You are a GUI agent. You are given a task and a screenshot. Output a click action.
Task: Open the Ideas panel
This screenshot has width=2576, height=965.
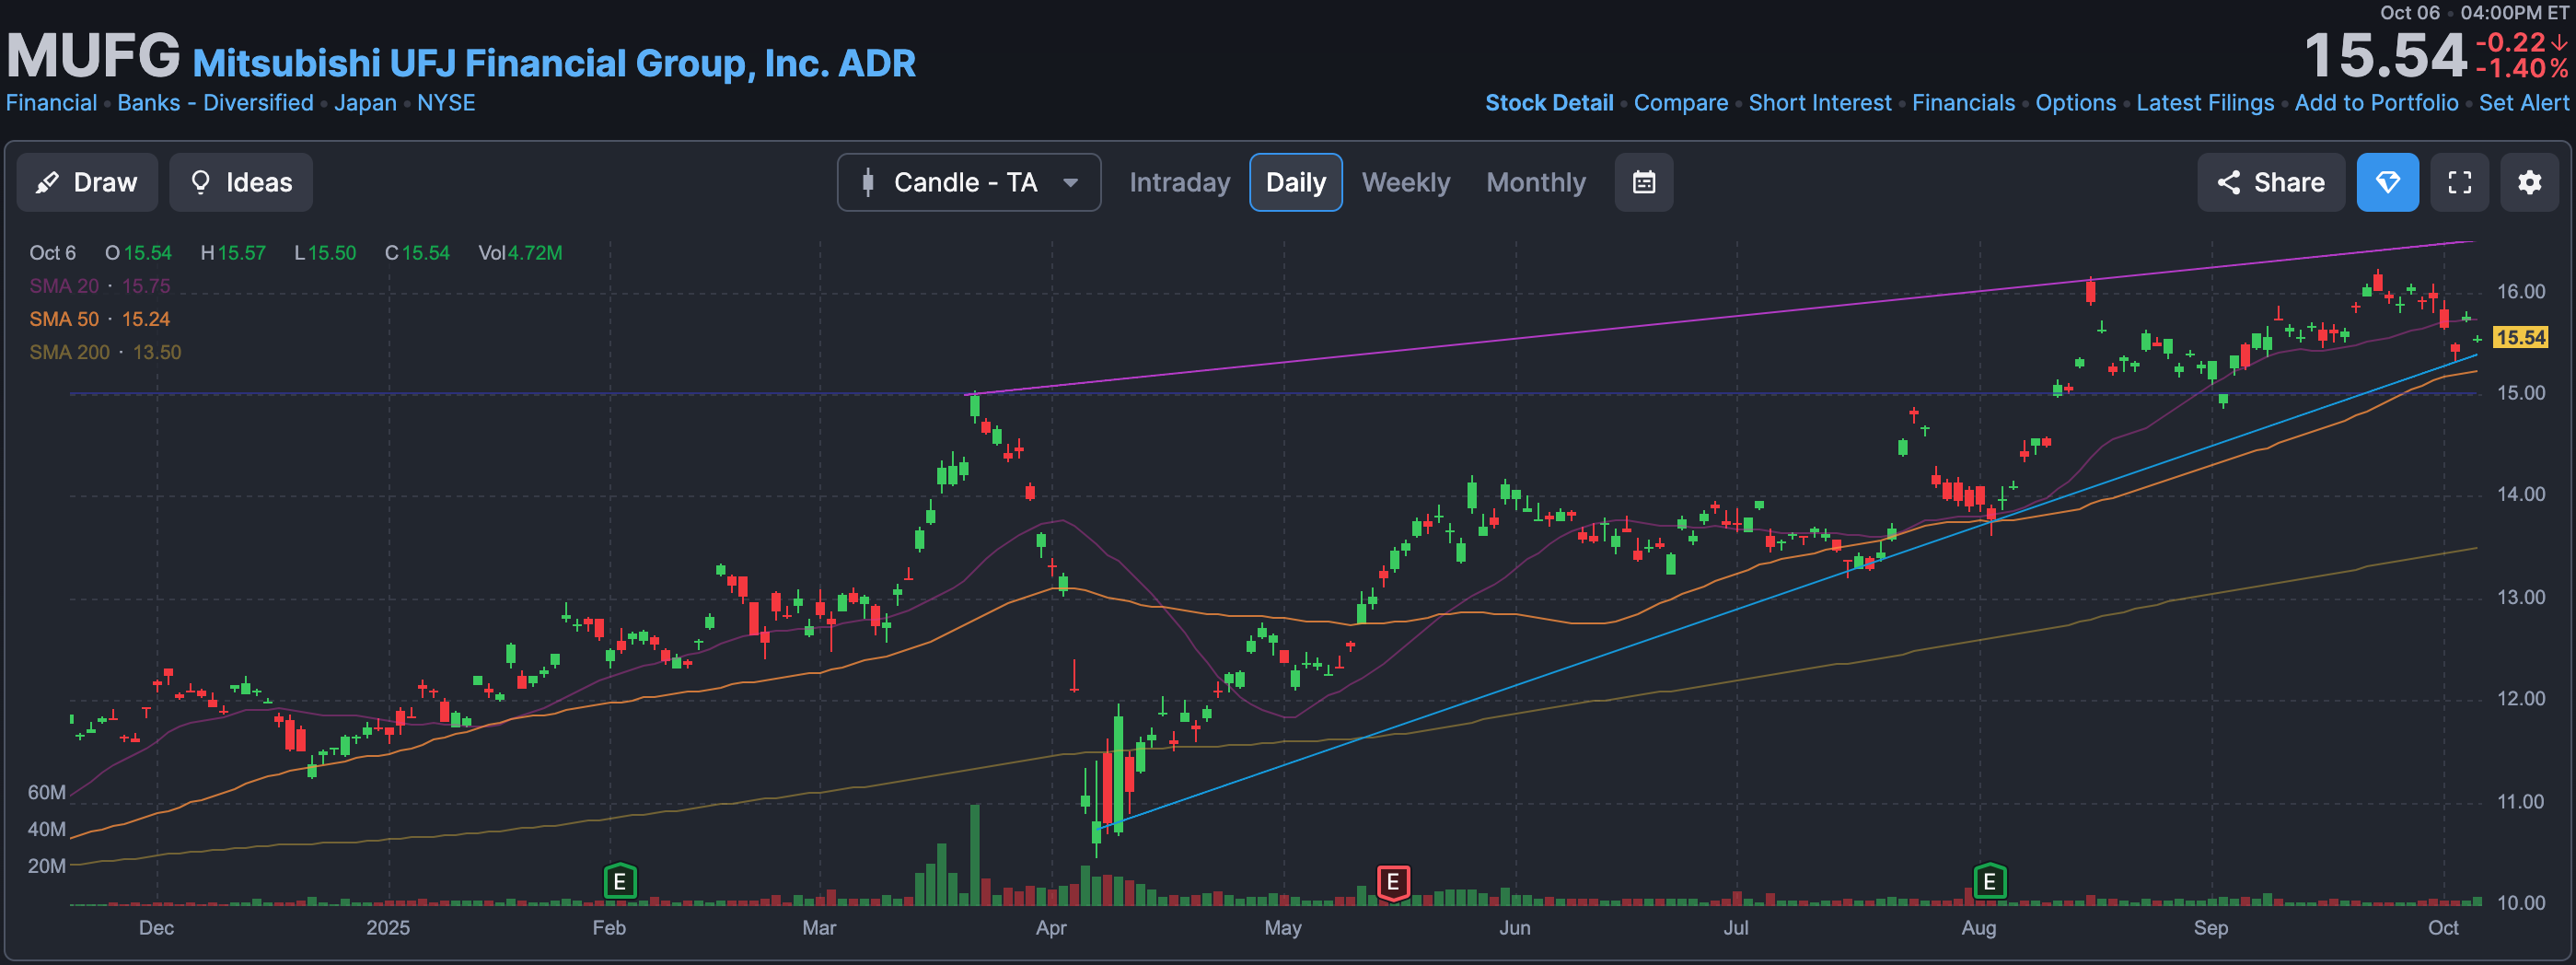point(241,182)
